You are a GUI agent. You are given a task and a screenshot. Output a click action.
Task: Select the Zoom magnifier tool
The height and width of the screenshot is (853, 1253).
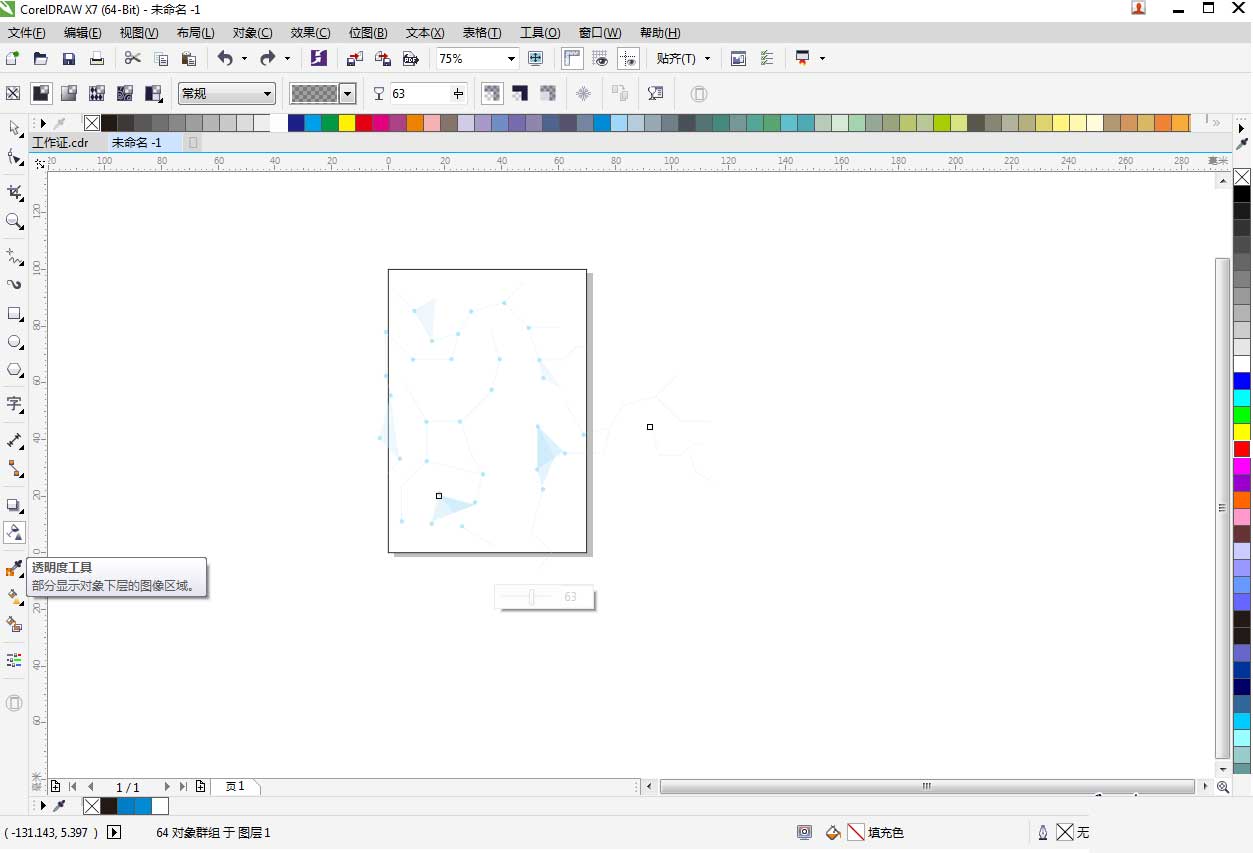(x=14, y=221)
